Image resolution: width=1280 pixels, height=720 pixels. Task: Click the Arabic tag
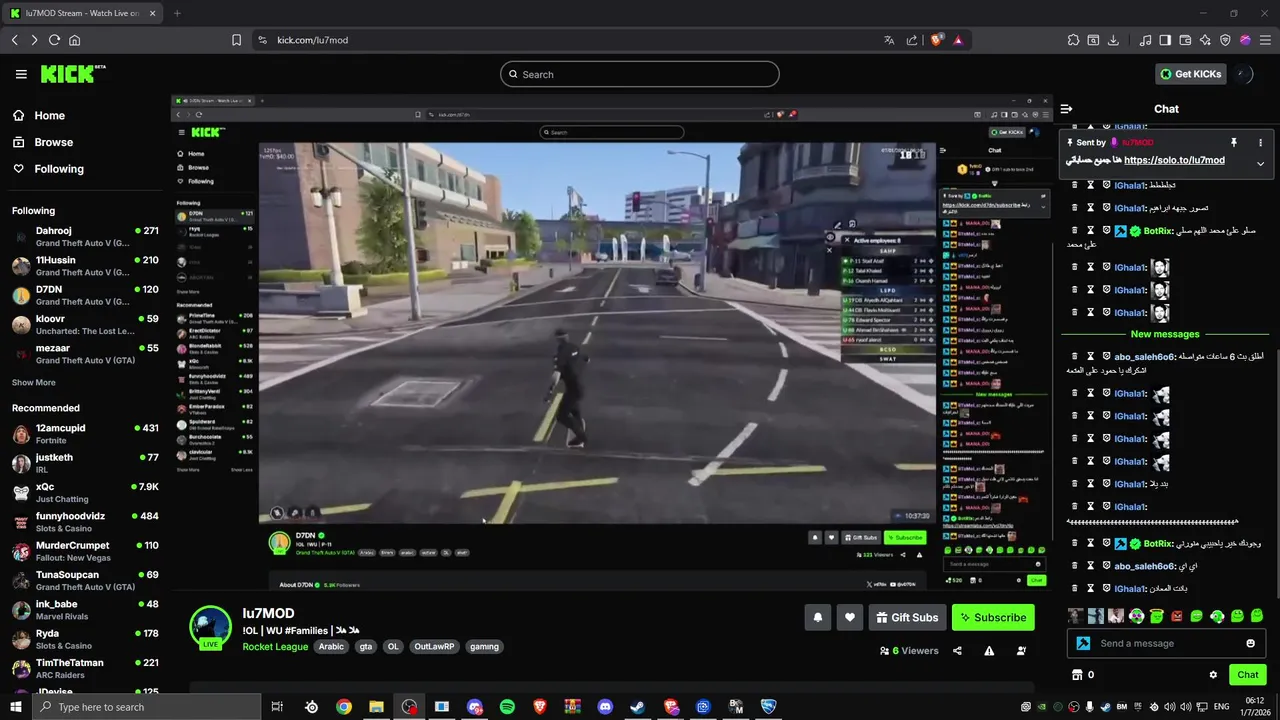point(331,647)
